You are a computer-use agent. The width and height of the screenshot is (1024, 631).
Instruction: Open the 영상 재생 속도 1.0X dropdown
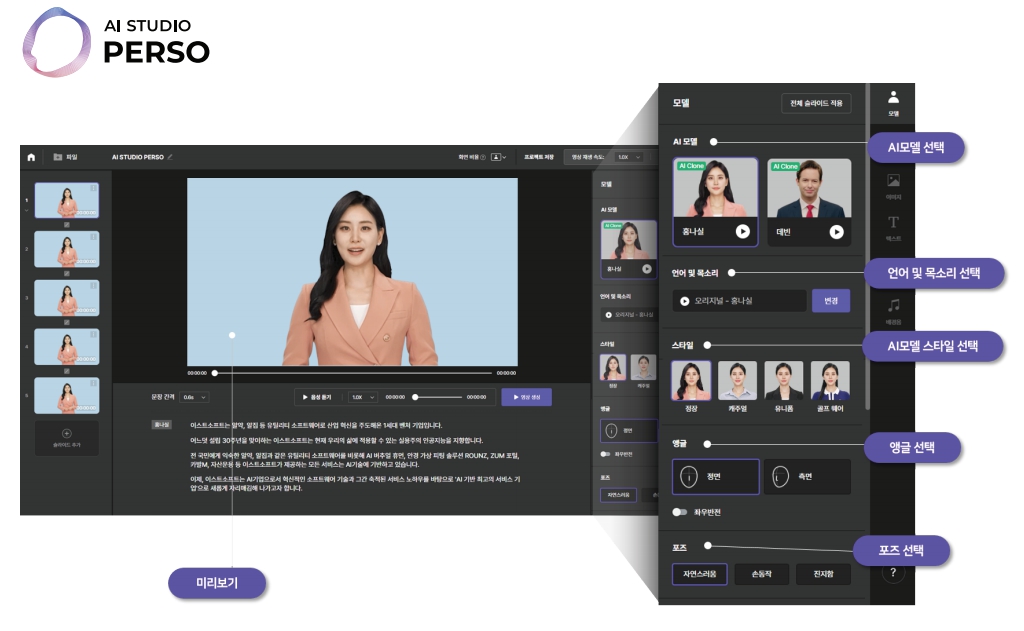coord(630,157)
